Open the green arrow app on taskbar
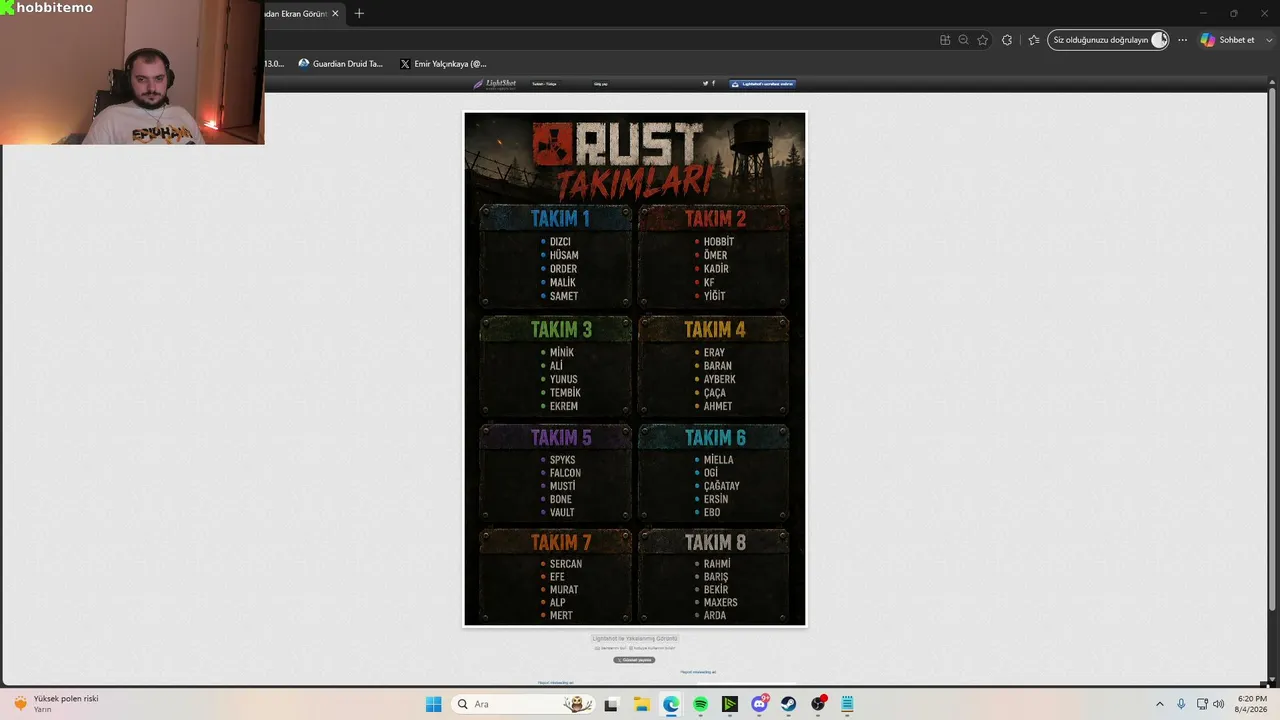Screen dimensions: 1280x720 730,704
